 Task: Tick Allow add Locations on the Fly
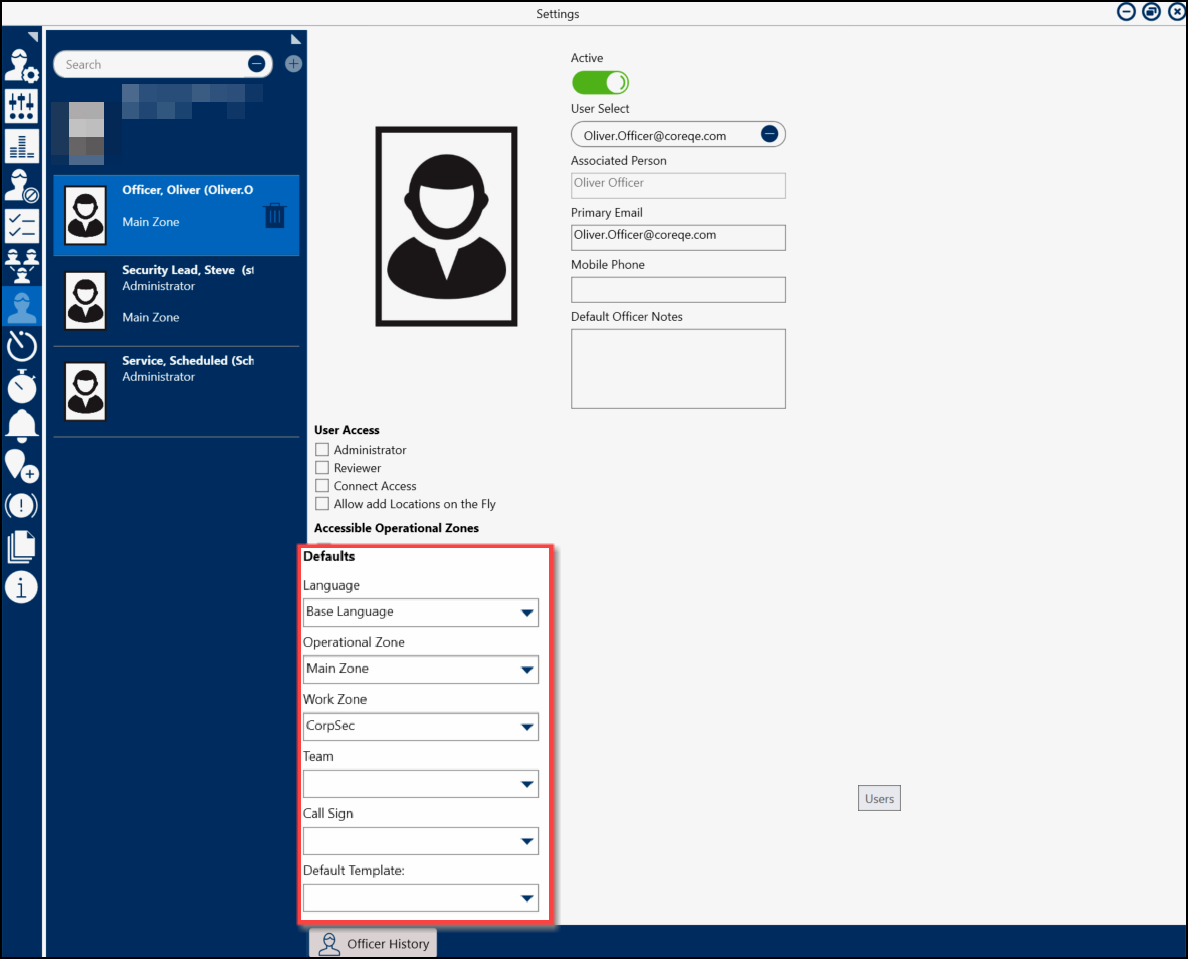point(322,504)
